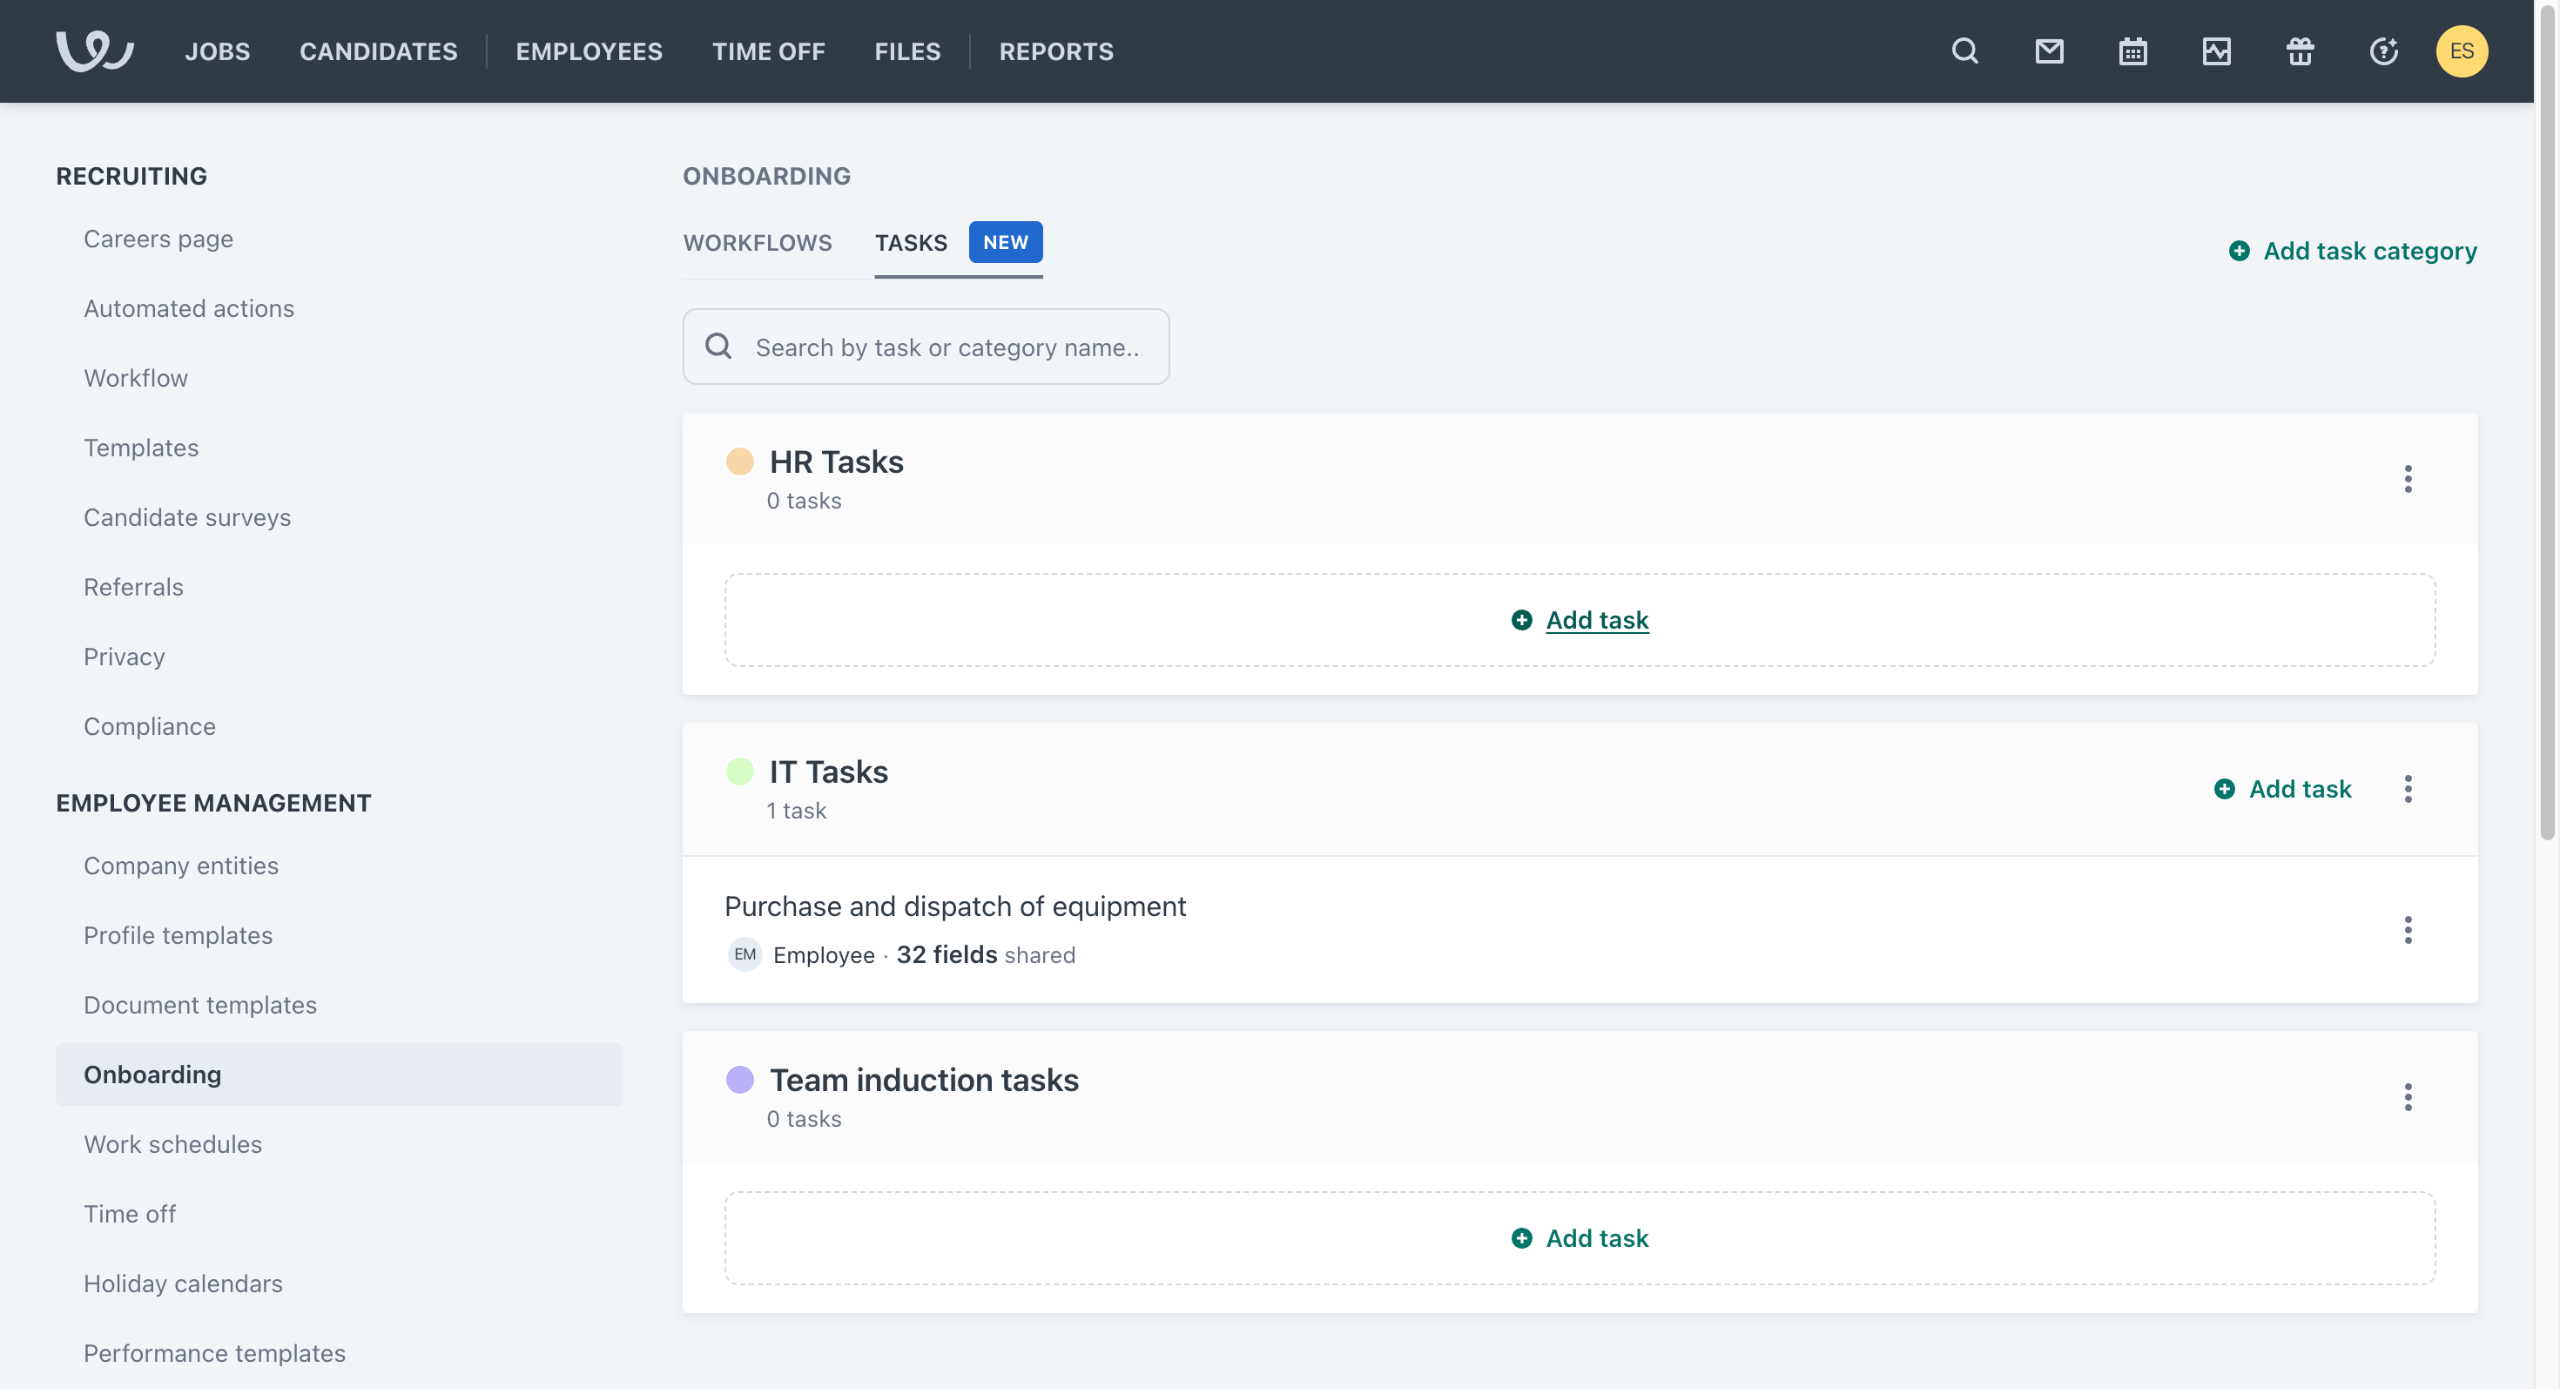Open Work schedules in the sidebar
Image resolution: width=2560 pixels, height=1389 pixels.
(173, 1144)
